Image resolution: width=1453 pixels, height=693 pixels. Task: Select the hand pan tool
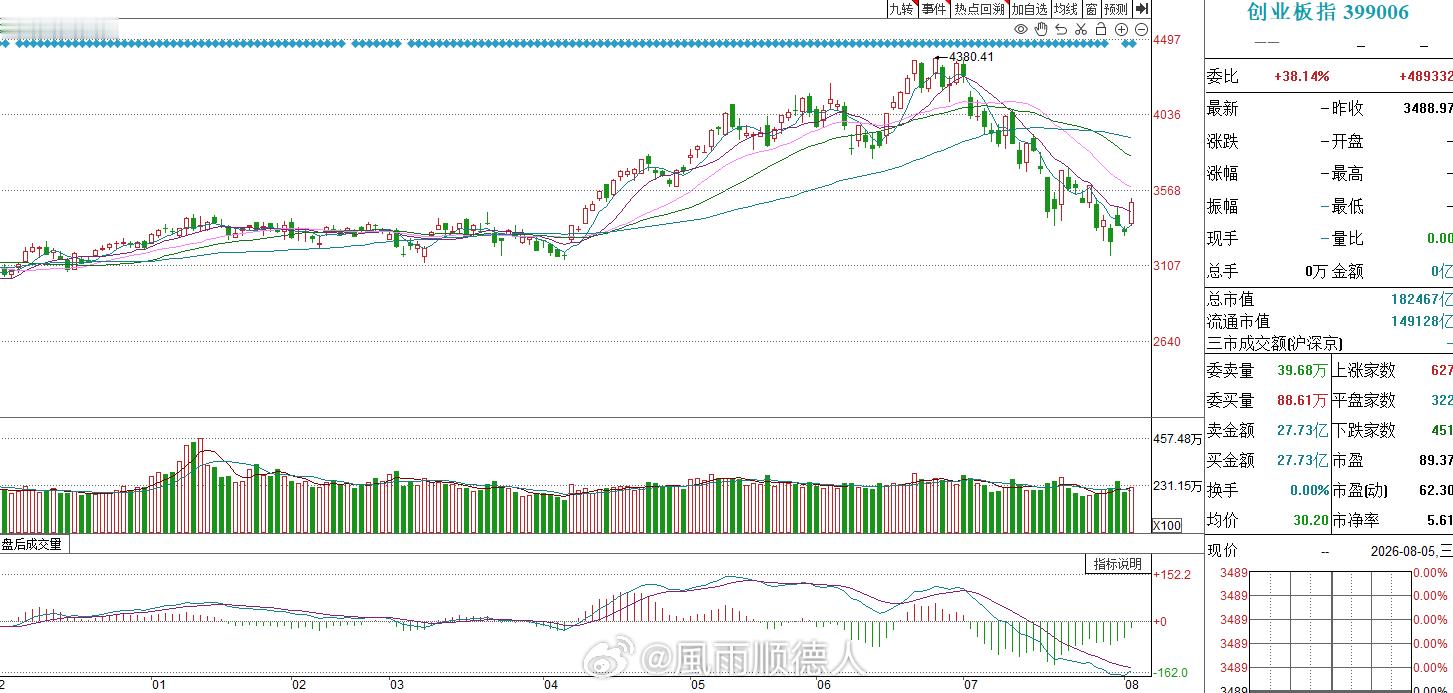tap(1041, 29)
